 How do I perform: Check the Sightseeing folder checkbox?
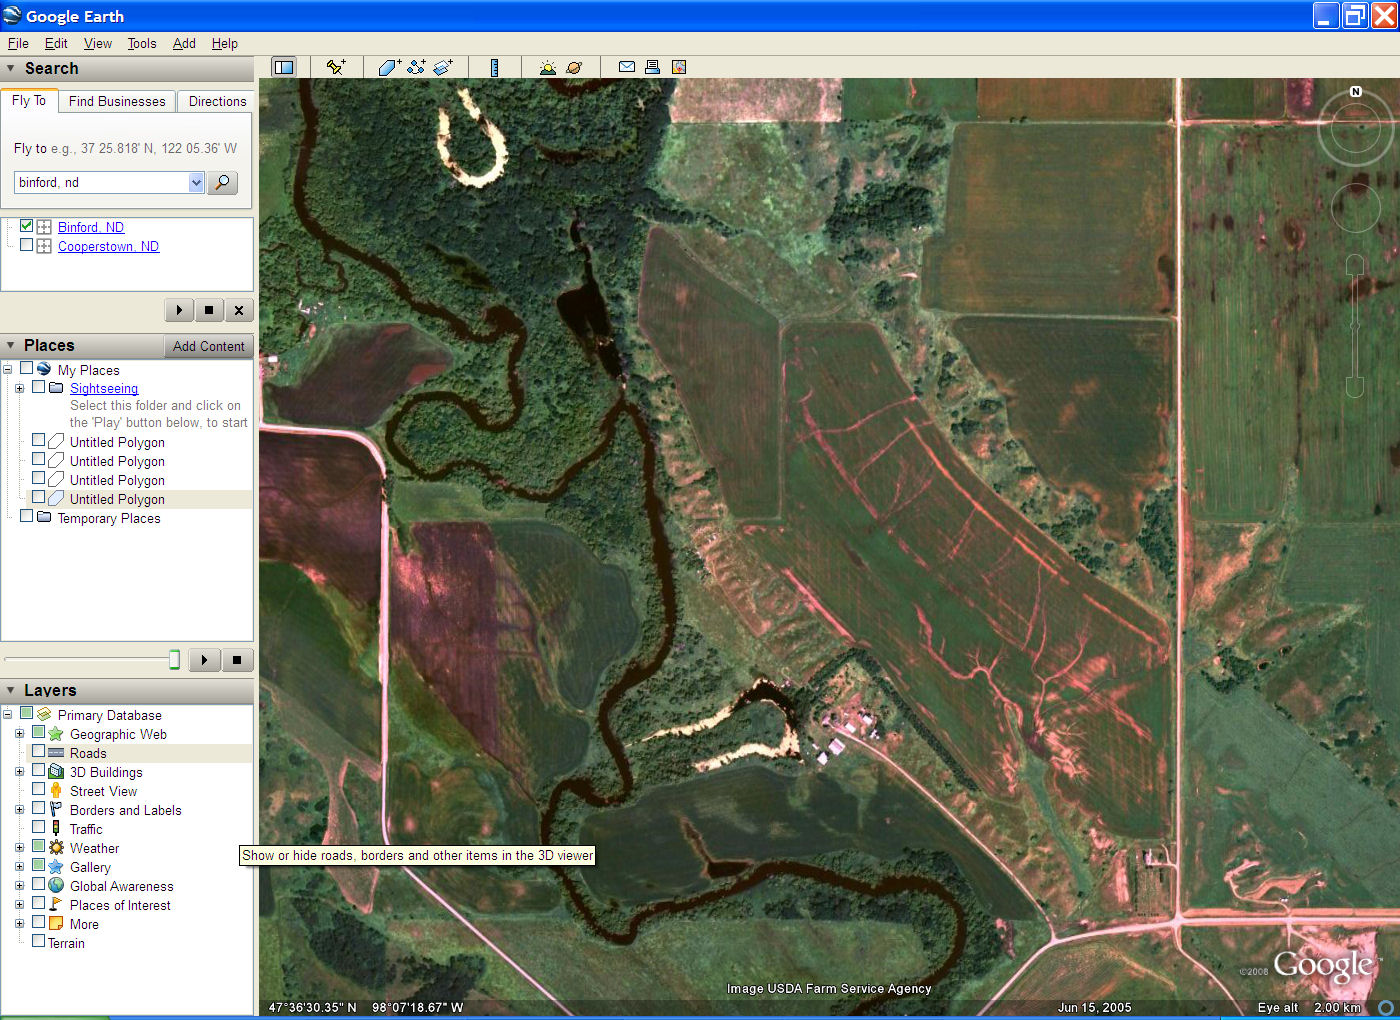[38, 387]
